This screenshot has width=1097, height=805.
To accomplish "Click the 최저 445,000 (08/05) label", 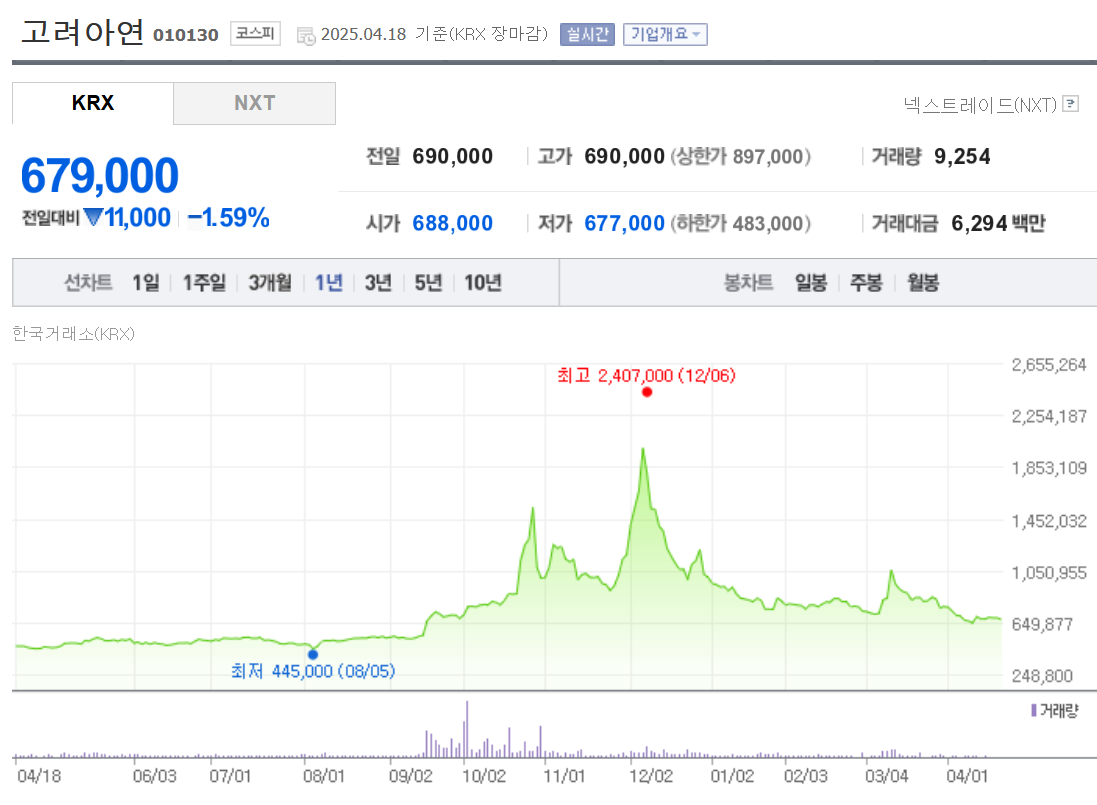I will pyautogui.click(x=313, y=671).
